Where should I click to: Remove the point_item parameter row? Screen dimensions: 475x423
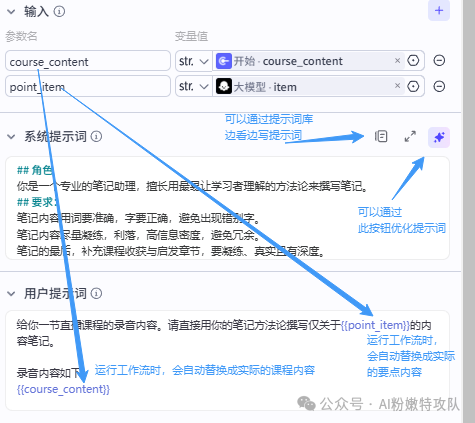coord(439,86)
